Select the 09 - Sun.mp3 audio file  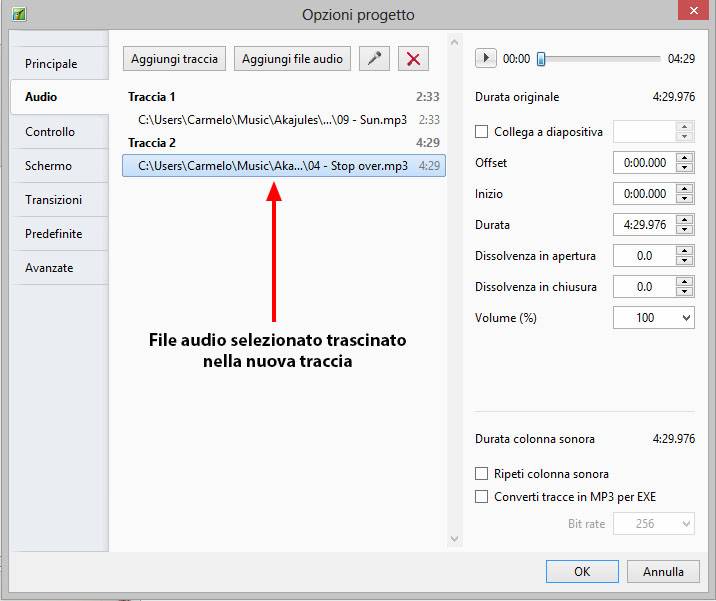click(x=273, y=120)
